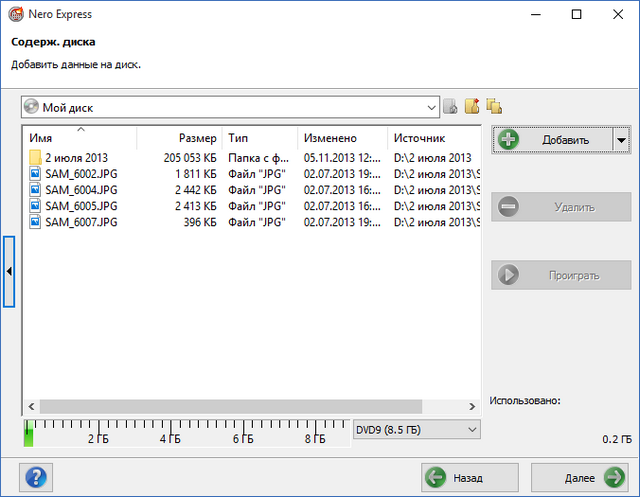
Task: Click the image icon of SAM_6002.JPG
Action: coord(35,174)
